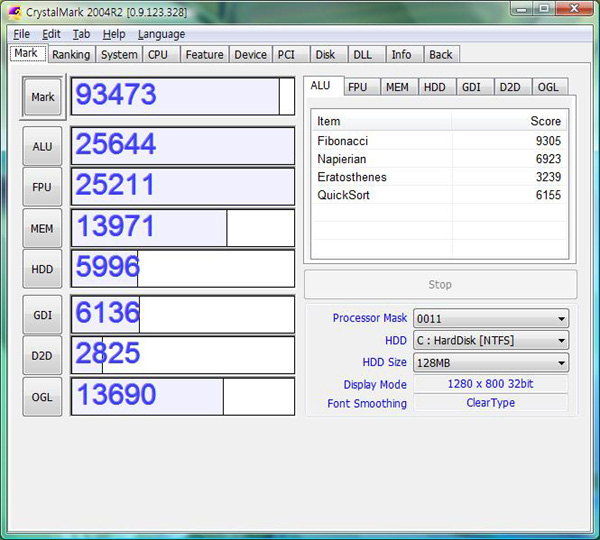Switch to the Device tab

pyautogui.click(x=250, y=55)
